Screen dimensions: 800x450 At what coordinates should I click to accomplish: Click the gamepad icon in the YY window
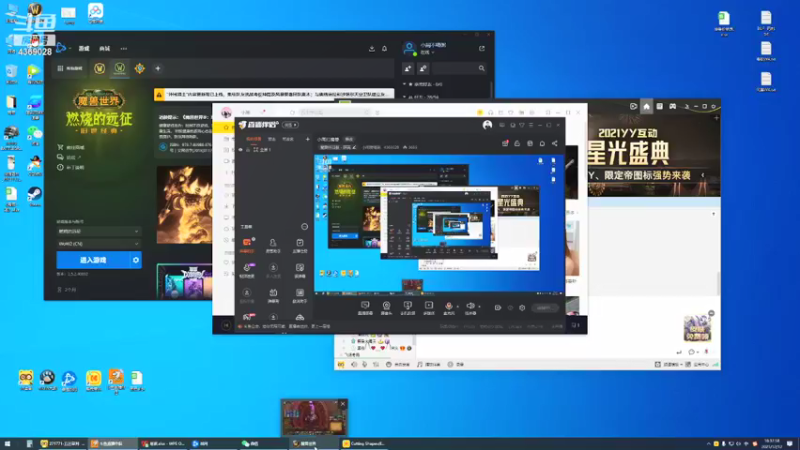(x=672, y=106)
